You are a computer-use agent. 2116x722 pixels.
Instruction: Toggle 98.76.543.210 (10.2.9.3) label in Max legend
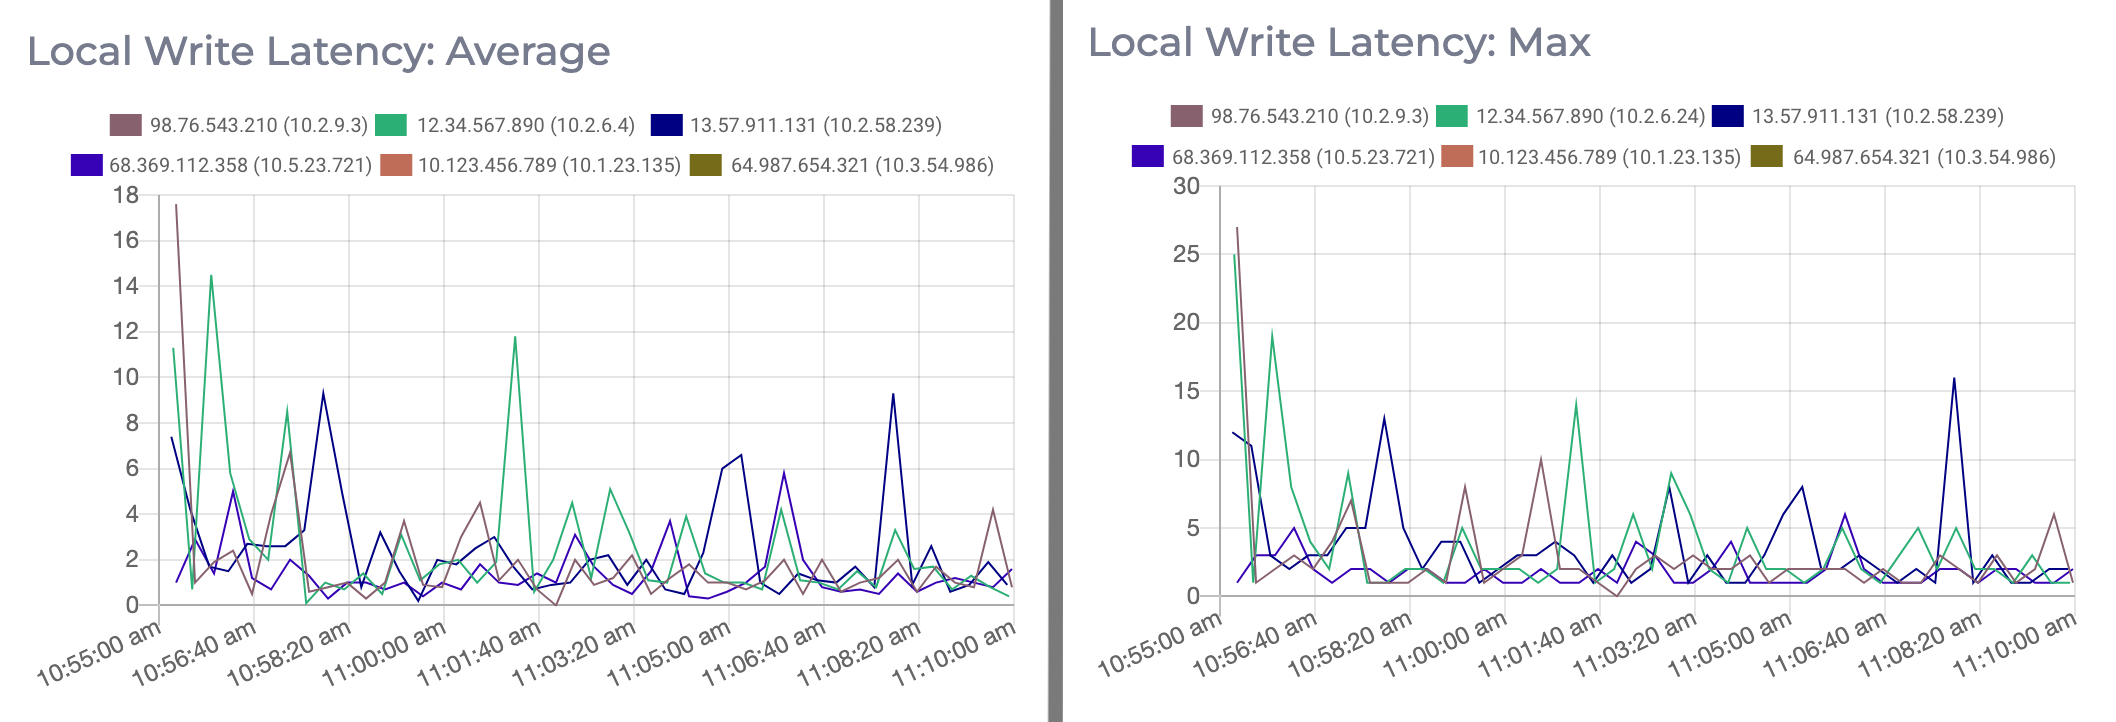tap(1319, 116)
